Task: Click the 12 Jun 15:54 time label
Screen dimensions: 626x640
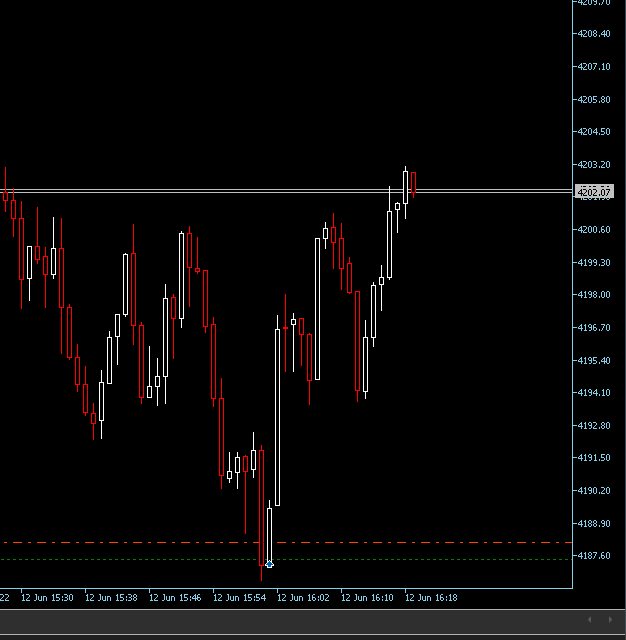Action: tap(240, 598)
